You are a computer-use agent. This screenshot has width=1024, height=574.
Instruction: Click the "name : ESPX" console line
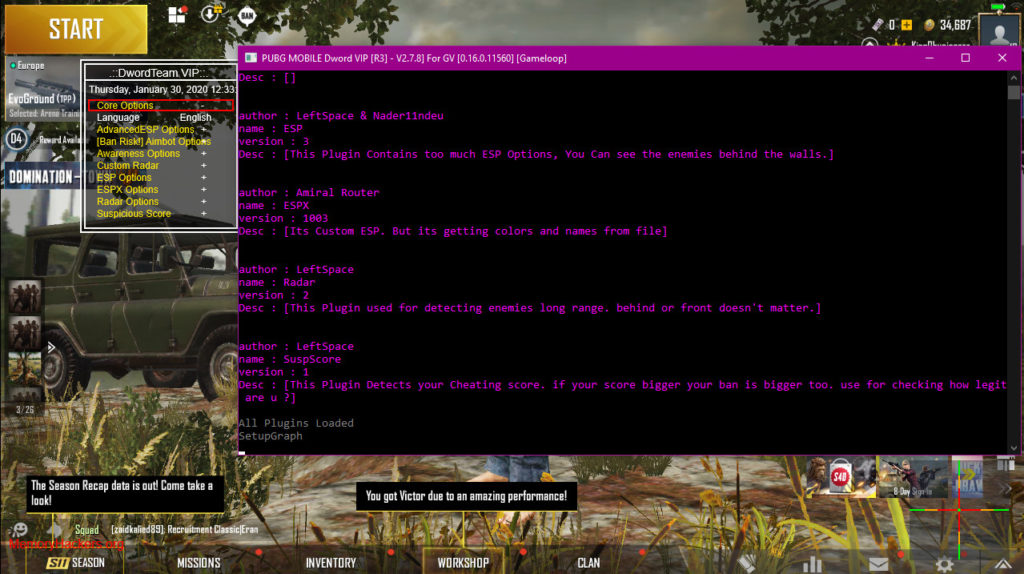[274, 205]
